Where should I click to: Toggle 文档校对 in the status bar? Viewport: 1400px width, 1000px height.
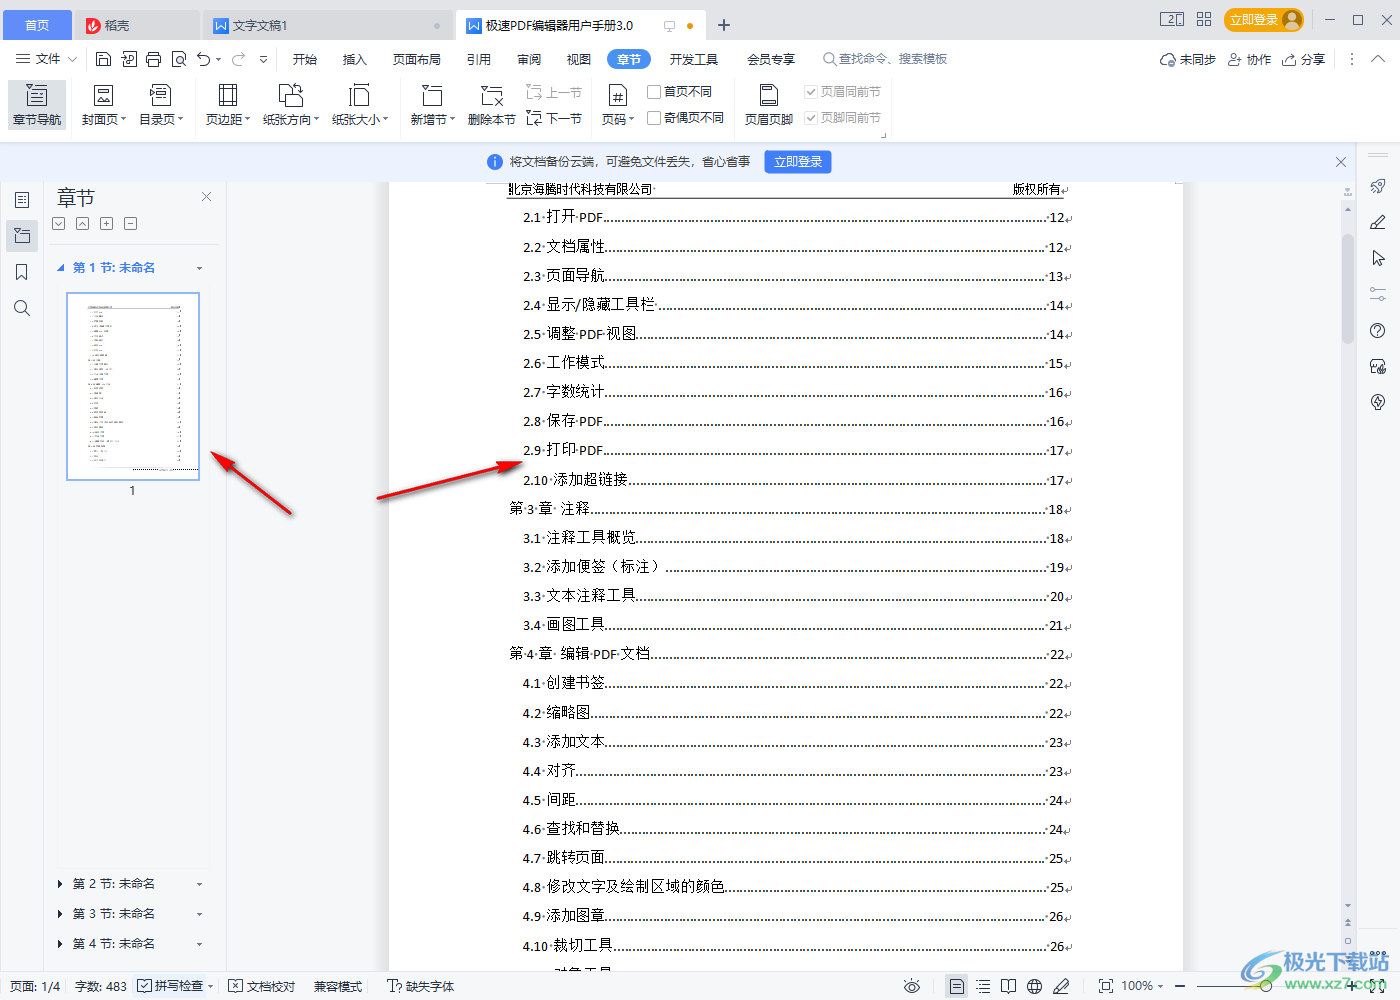pos(262,986)
